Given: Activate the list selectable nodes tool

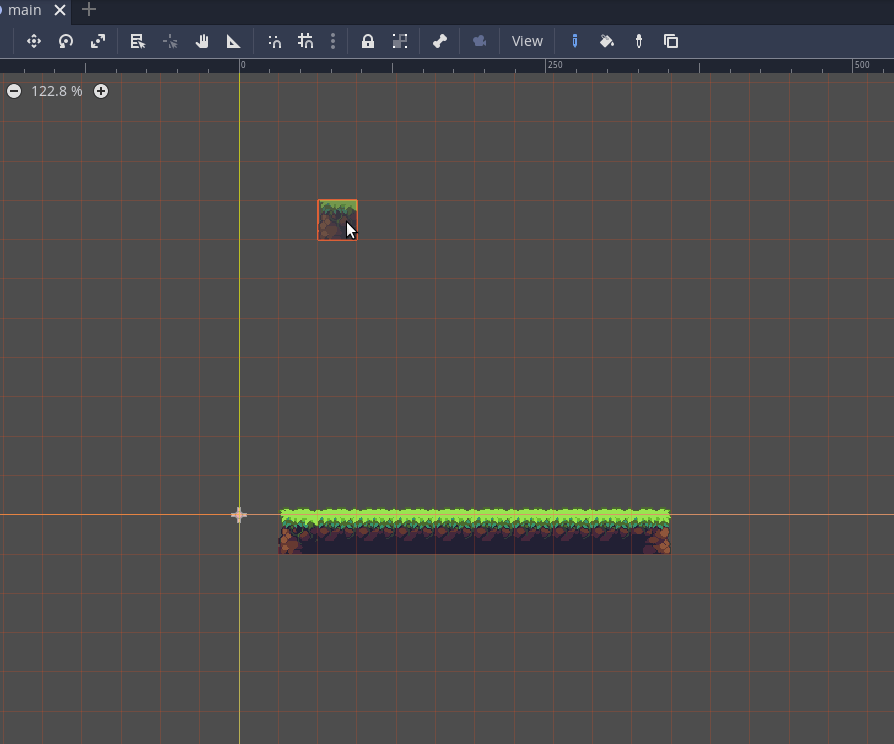Looking at the screenshot, I should coord(137,41).
